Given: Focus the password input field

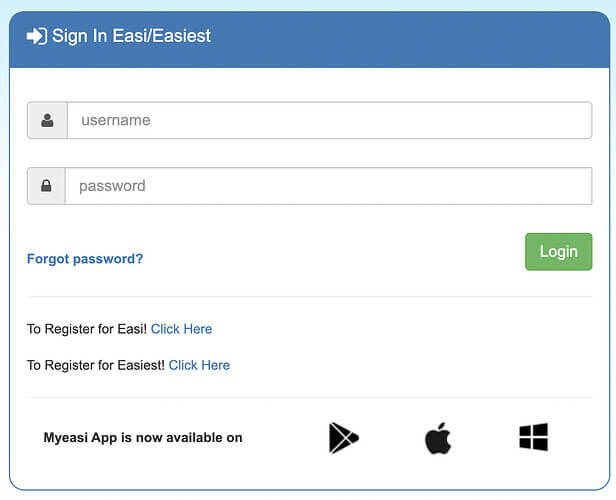Looking at the screenshot, I should (x=328, y=186).
